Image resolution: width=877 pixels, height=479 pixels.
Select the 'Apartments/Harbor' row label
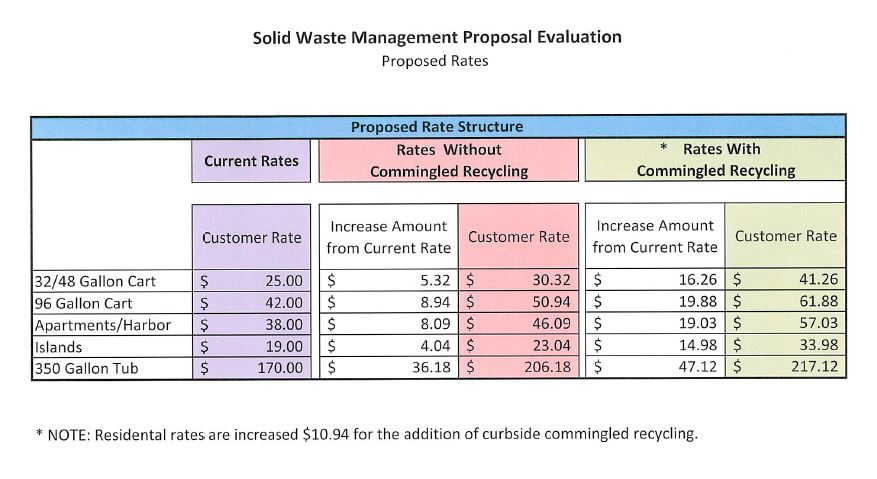103,325
